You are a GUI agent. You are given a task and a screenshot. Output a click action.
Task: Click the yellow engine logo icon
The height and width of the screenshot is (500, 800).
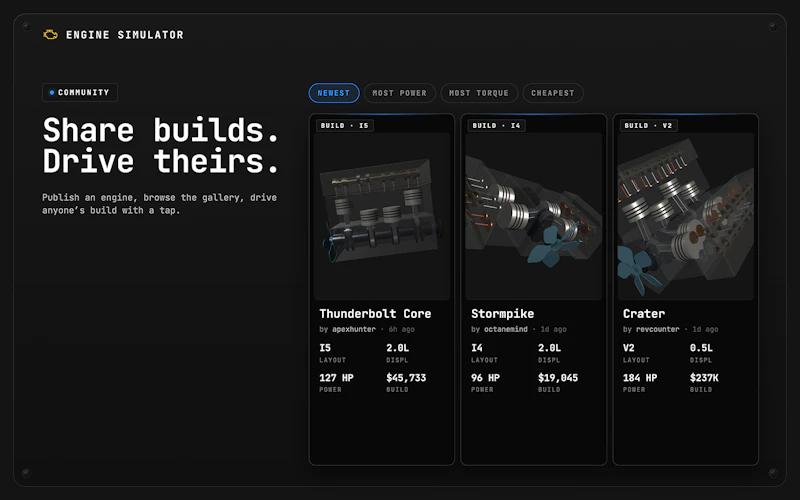pos(50,35)
